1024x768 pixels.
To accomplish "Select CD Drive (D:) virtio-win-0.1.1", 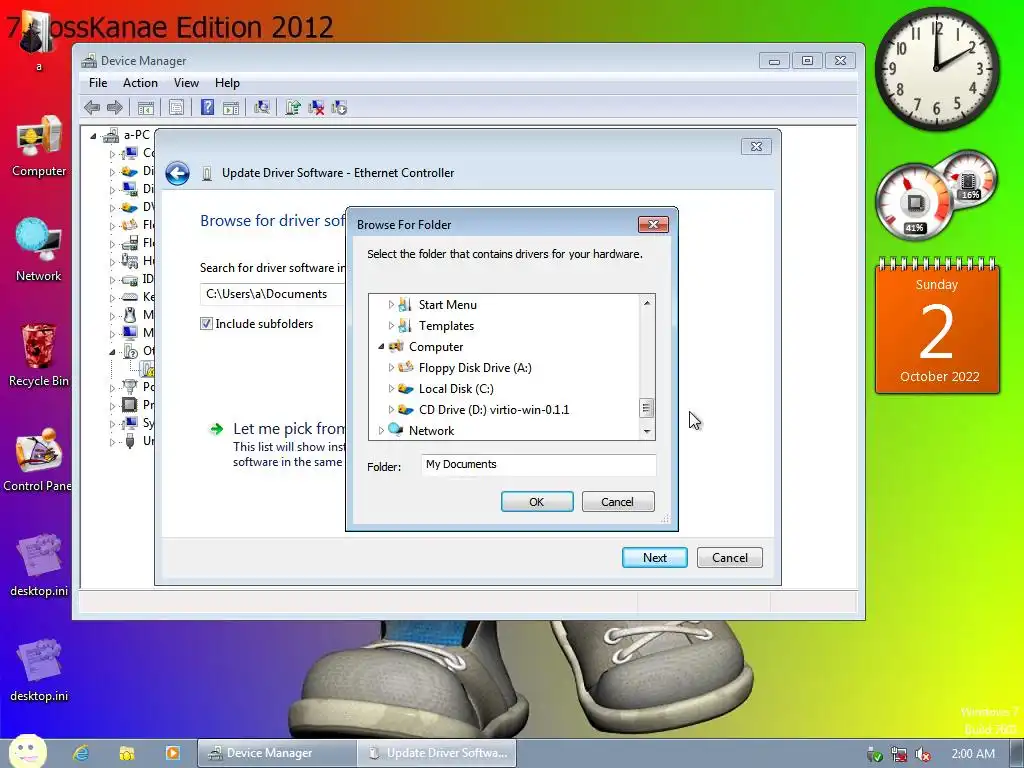I will click(x=494, y=409).
